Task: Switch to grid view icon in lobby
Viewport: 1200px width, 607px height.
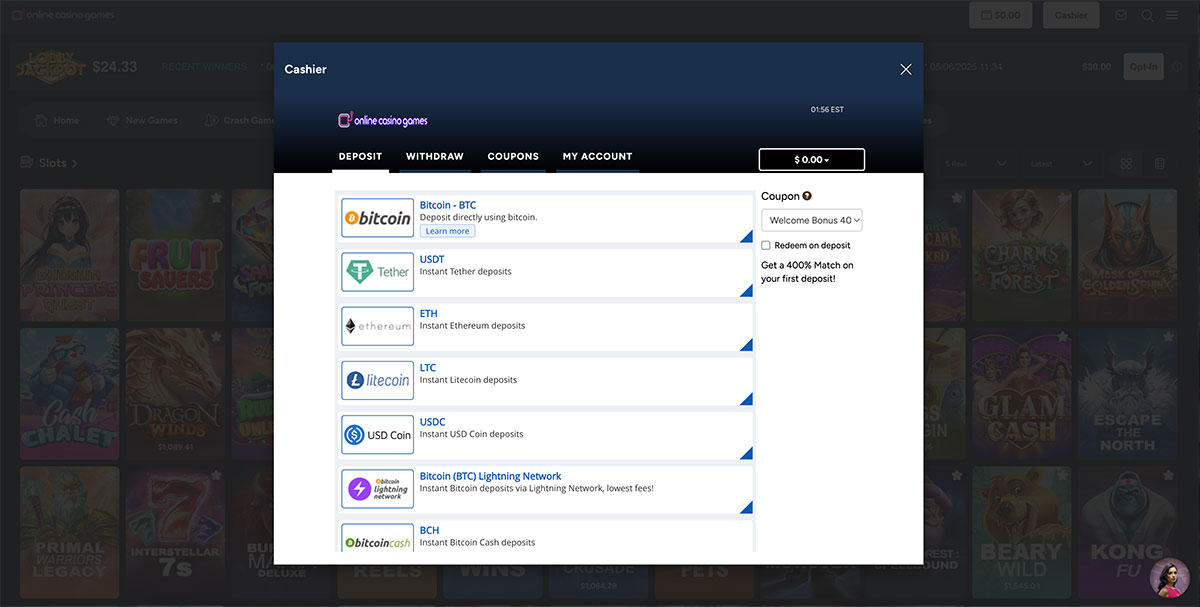Action: click(1127, 163)
